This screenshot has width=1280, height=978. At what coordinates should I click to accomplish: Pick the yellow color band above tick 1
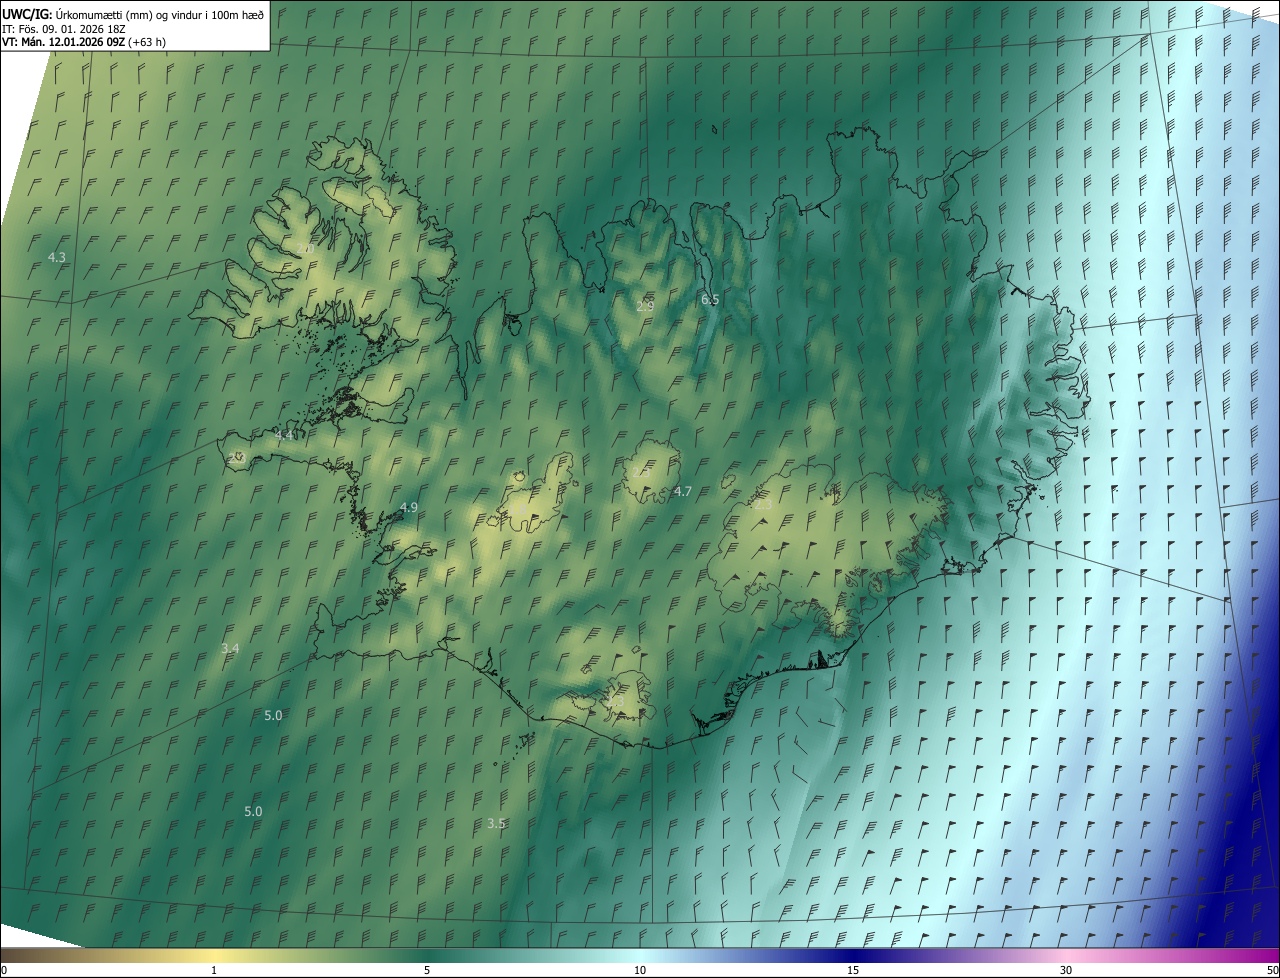(x=214, y=956)
